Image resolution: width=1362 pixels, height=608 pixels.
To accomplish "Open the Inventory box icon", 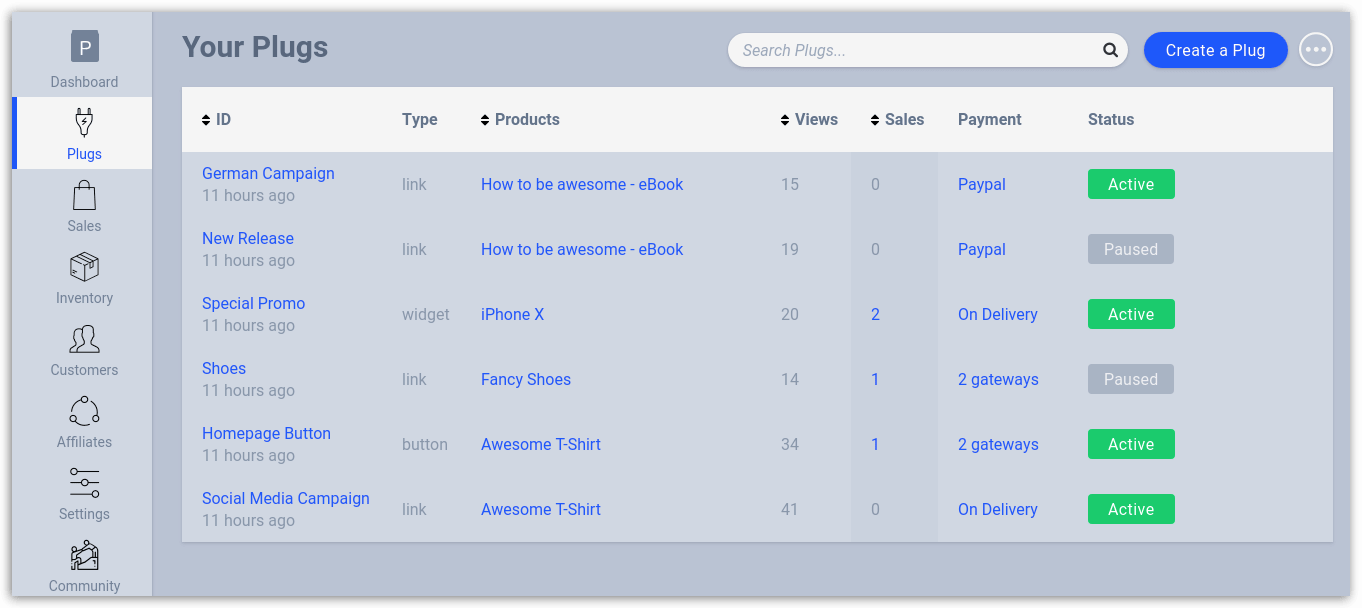I will (x=84, y=267).
